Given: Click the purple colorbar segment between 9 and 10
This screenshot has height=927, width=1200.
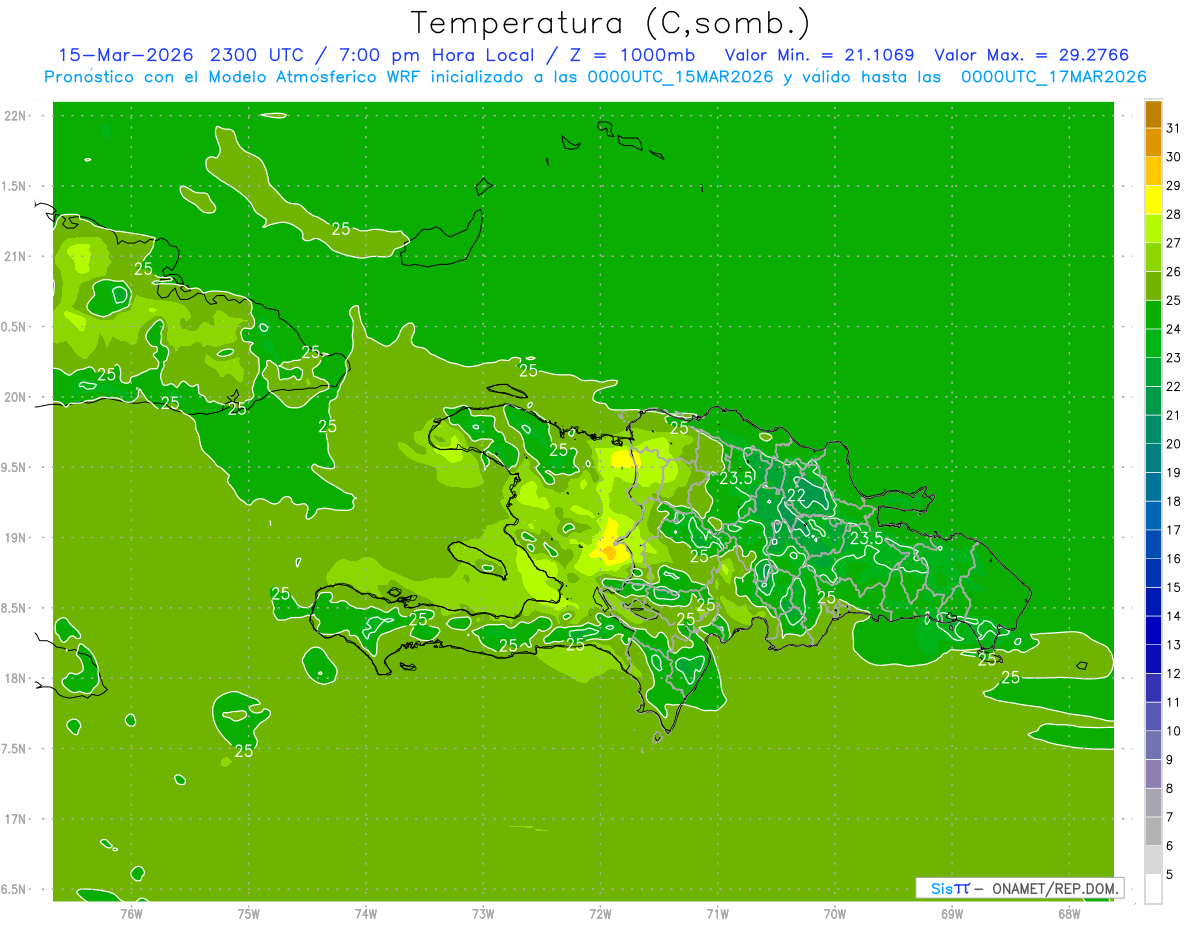Looking at the screenshot, I should [x=1153, y=746].
